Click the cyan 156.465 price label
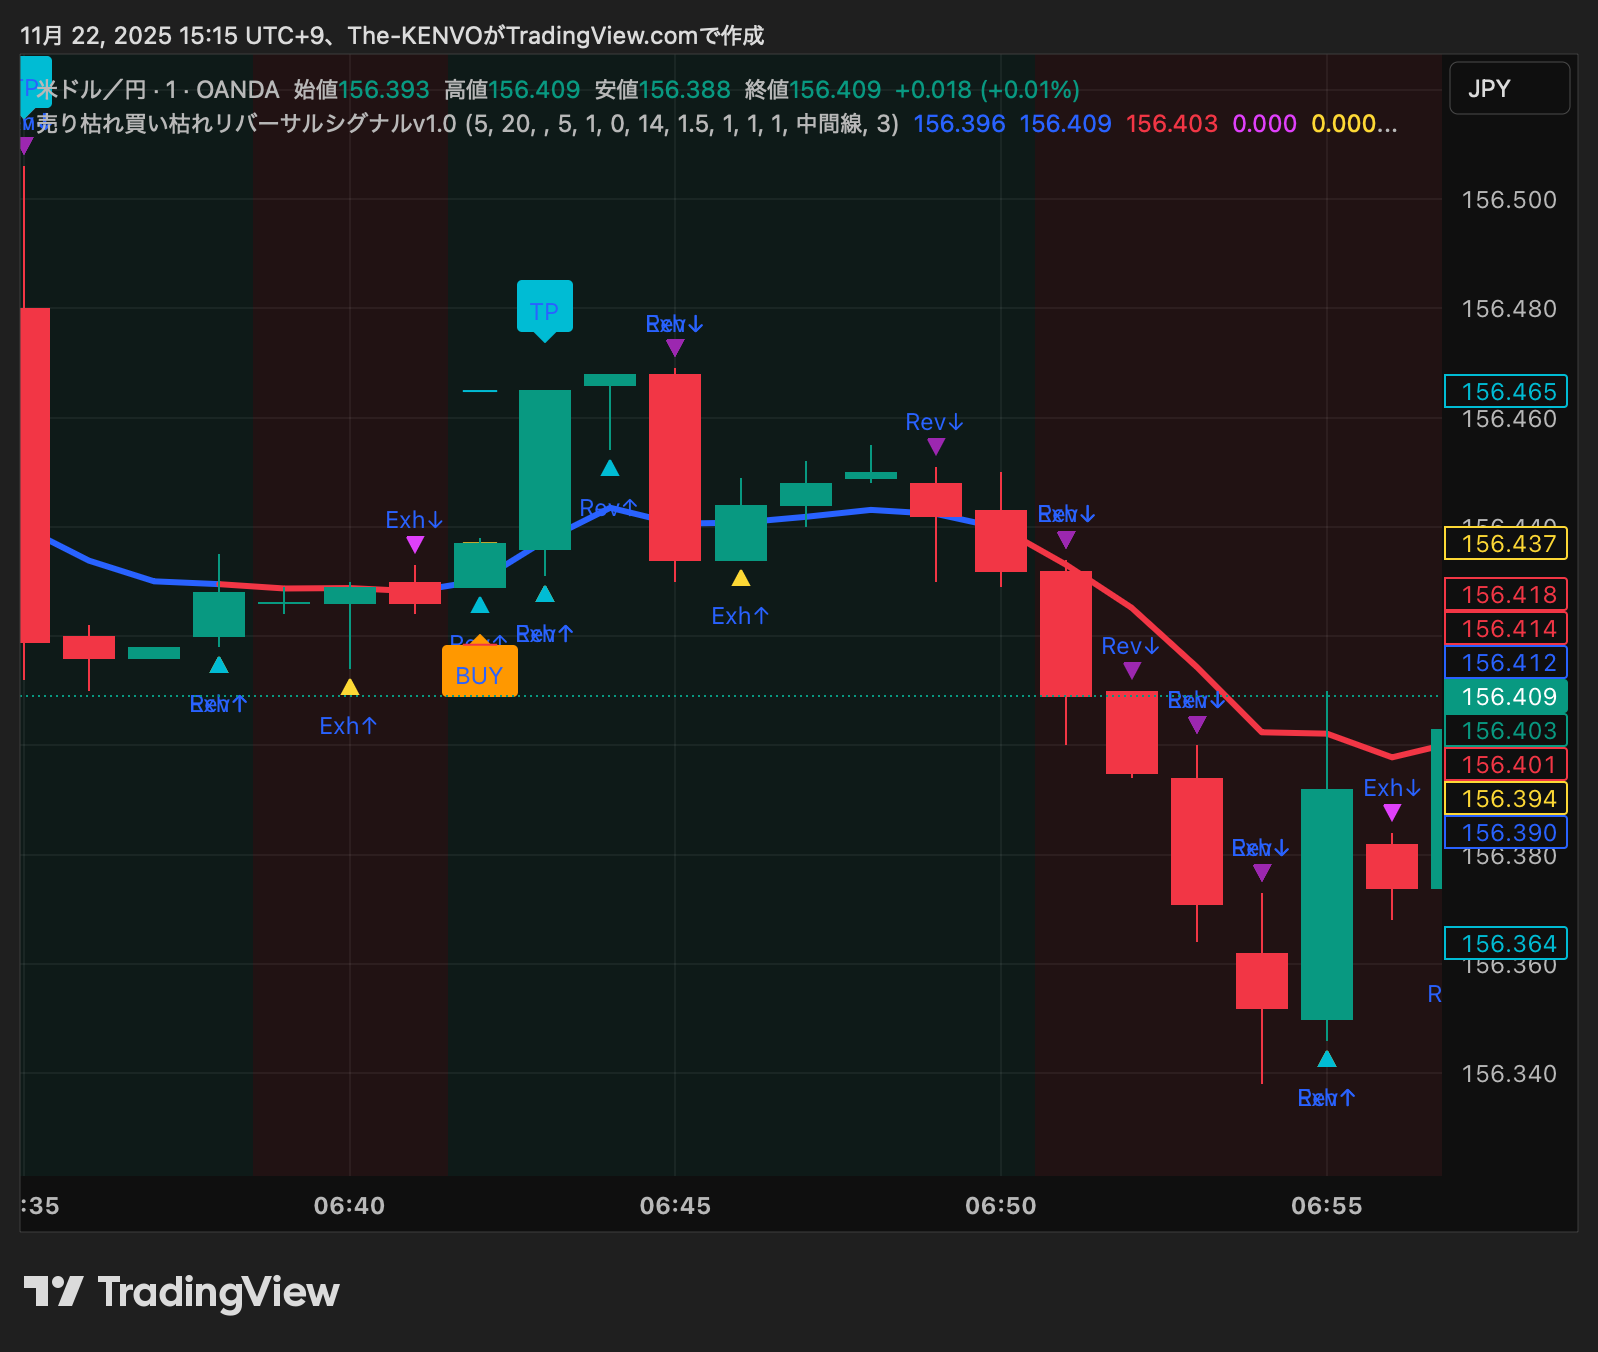This screenshot has width=1598, height=1352. click(1507, 392)
